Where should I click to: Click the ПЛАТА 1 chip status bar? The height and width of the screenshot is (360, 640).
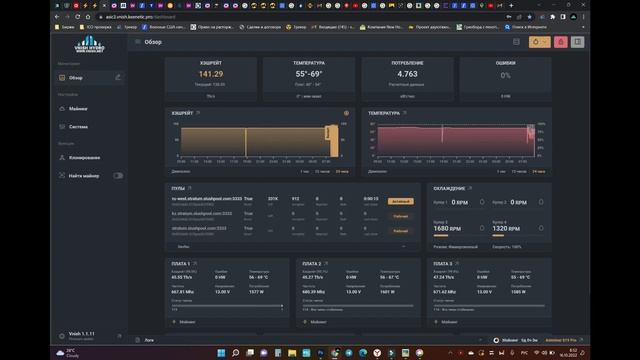pyautogui.click(x=227, y=305)
